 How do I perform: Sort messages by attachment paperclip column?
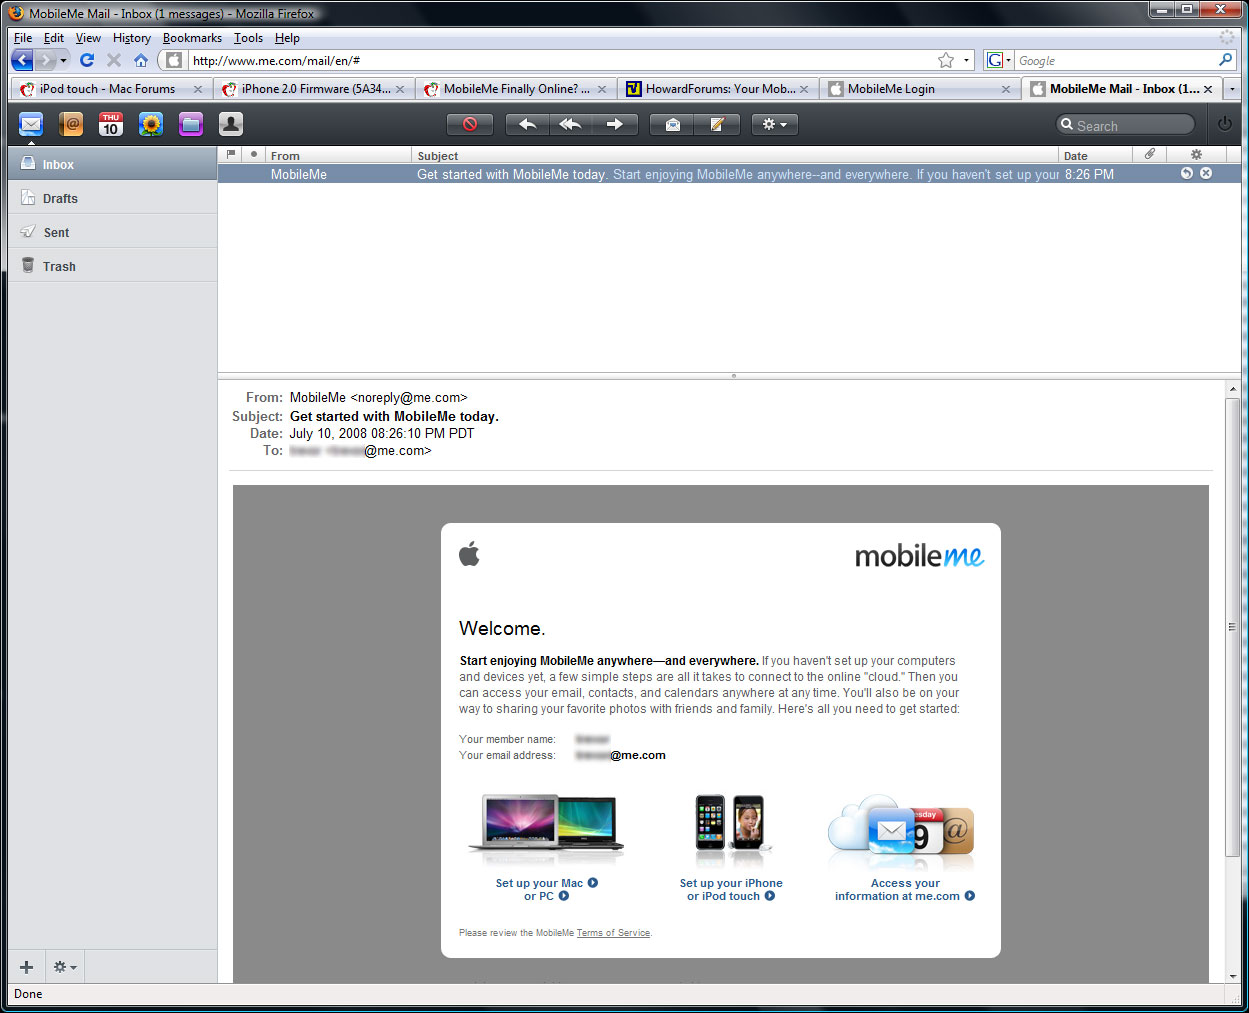[x=1150, y=154]
